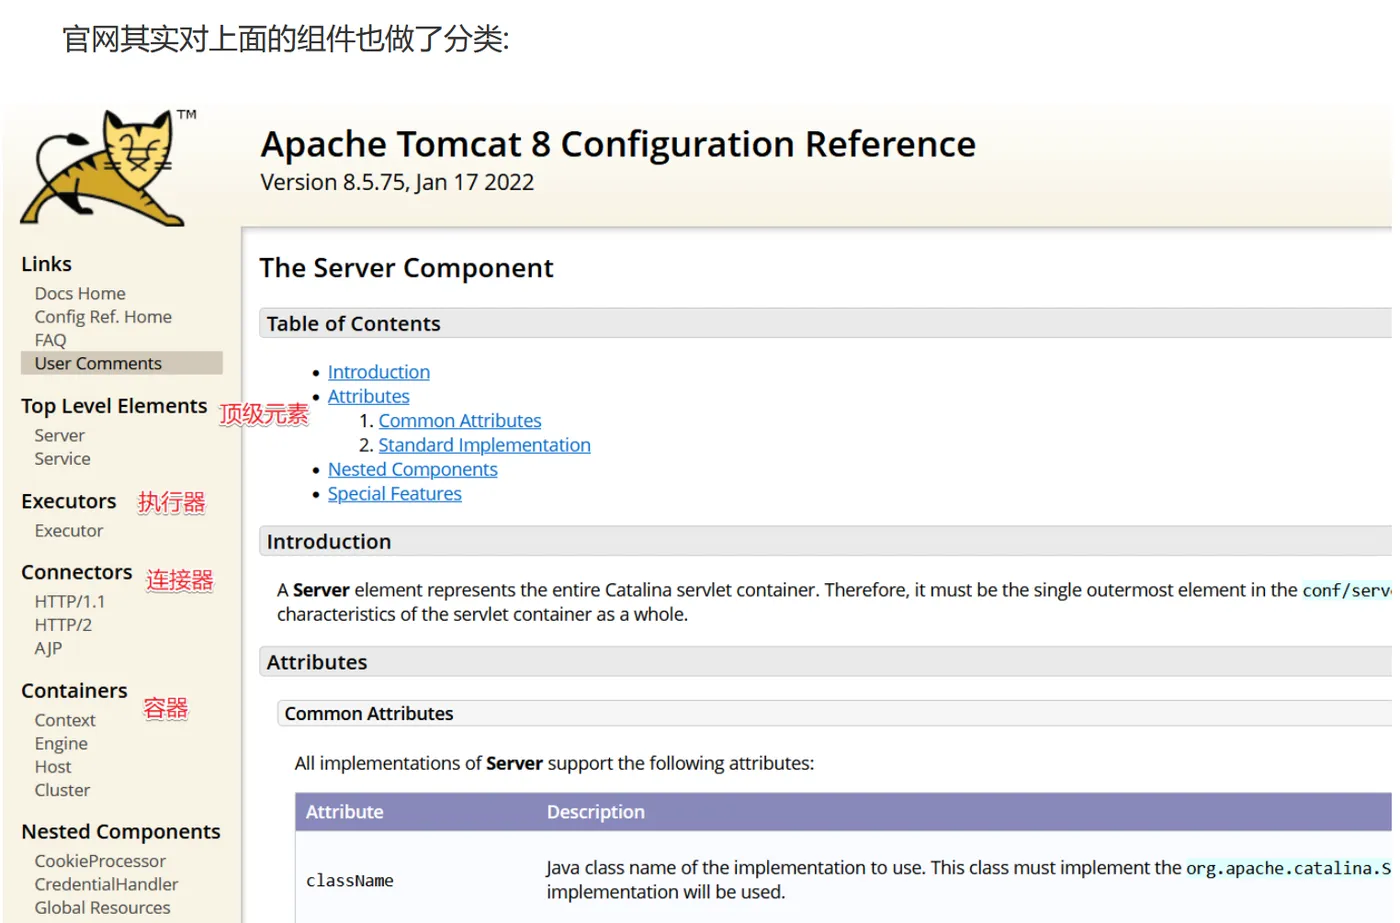
Task: Click the className attribute cell
Action: pos(350,880)
